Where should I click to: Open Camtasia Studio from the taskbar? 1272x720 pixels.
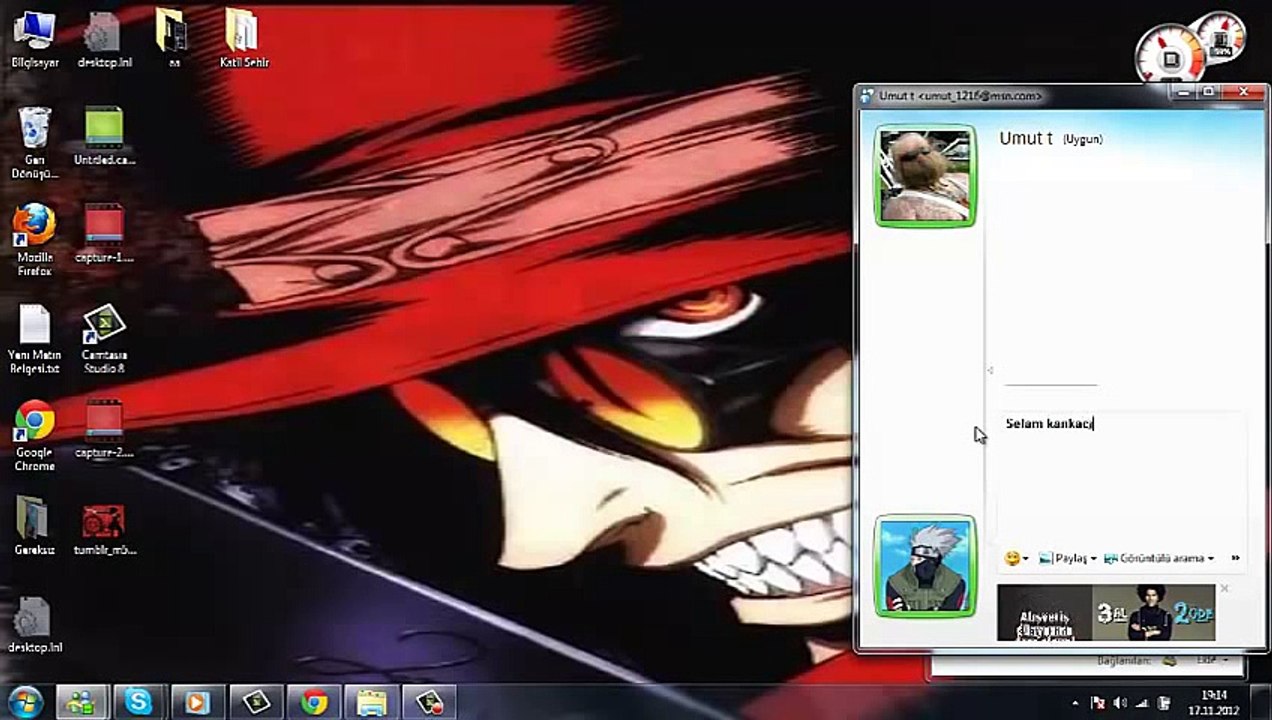[x=255, y=702]
